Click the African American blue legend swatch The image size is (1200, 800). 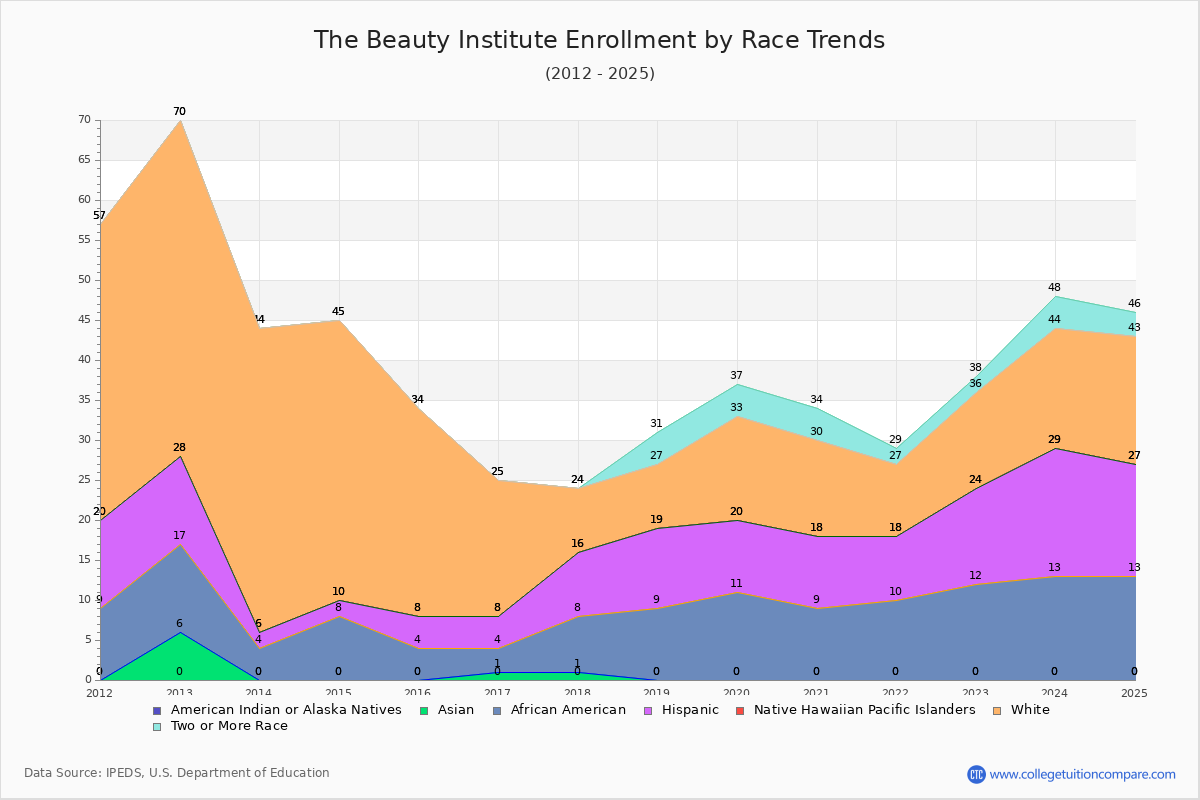point(496,711)
